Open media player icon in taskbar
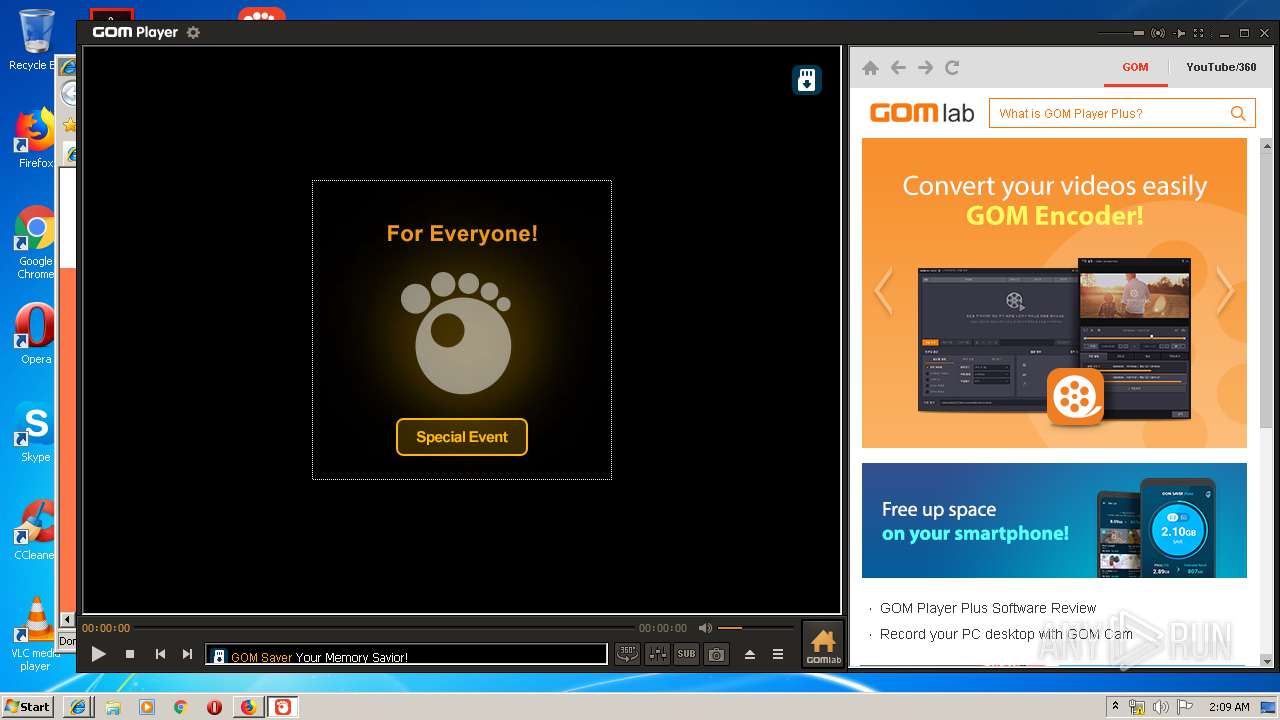 (147, 707)
